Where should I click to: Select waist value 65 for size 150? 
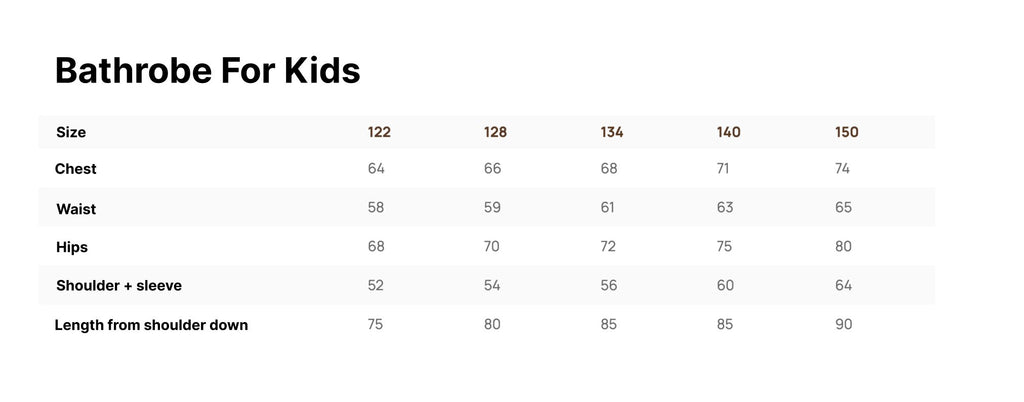843,208
